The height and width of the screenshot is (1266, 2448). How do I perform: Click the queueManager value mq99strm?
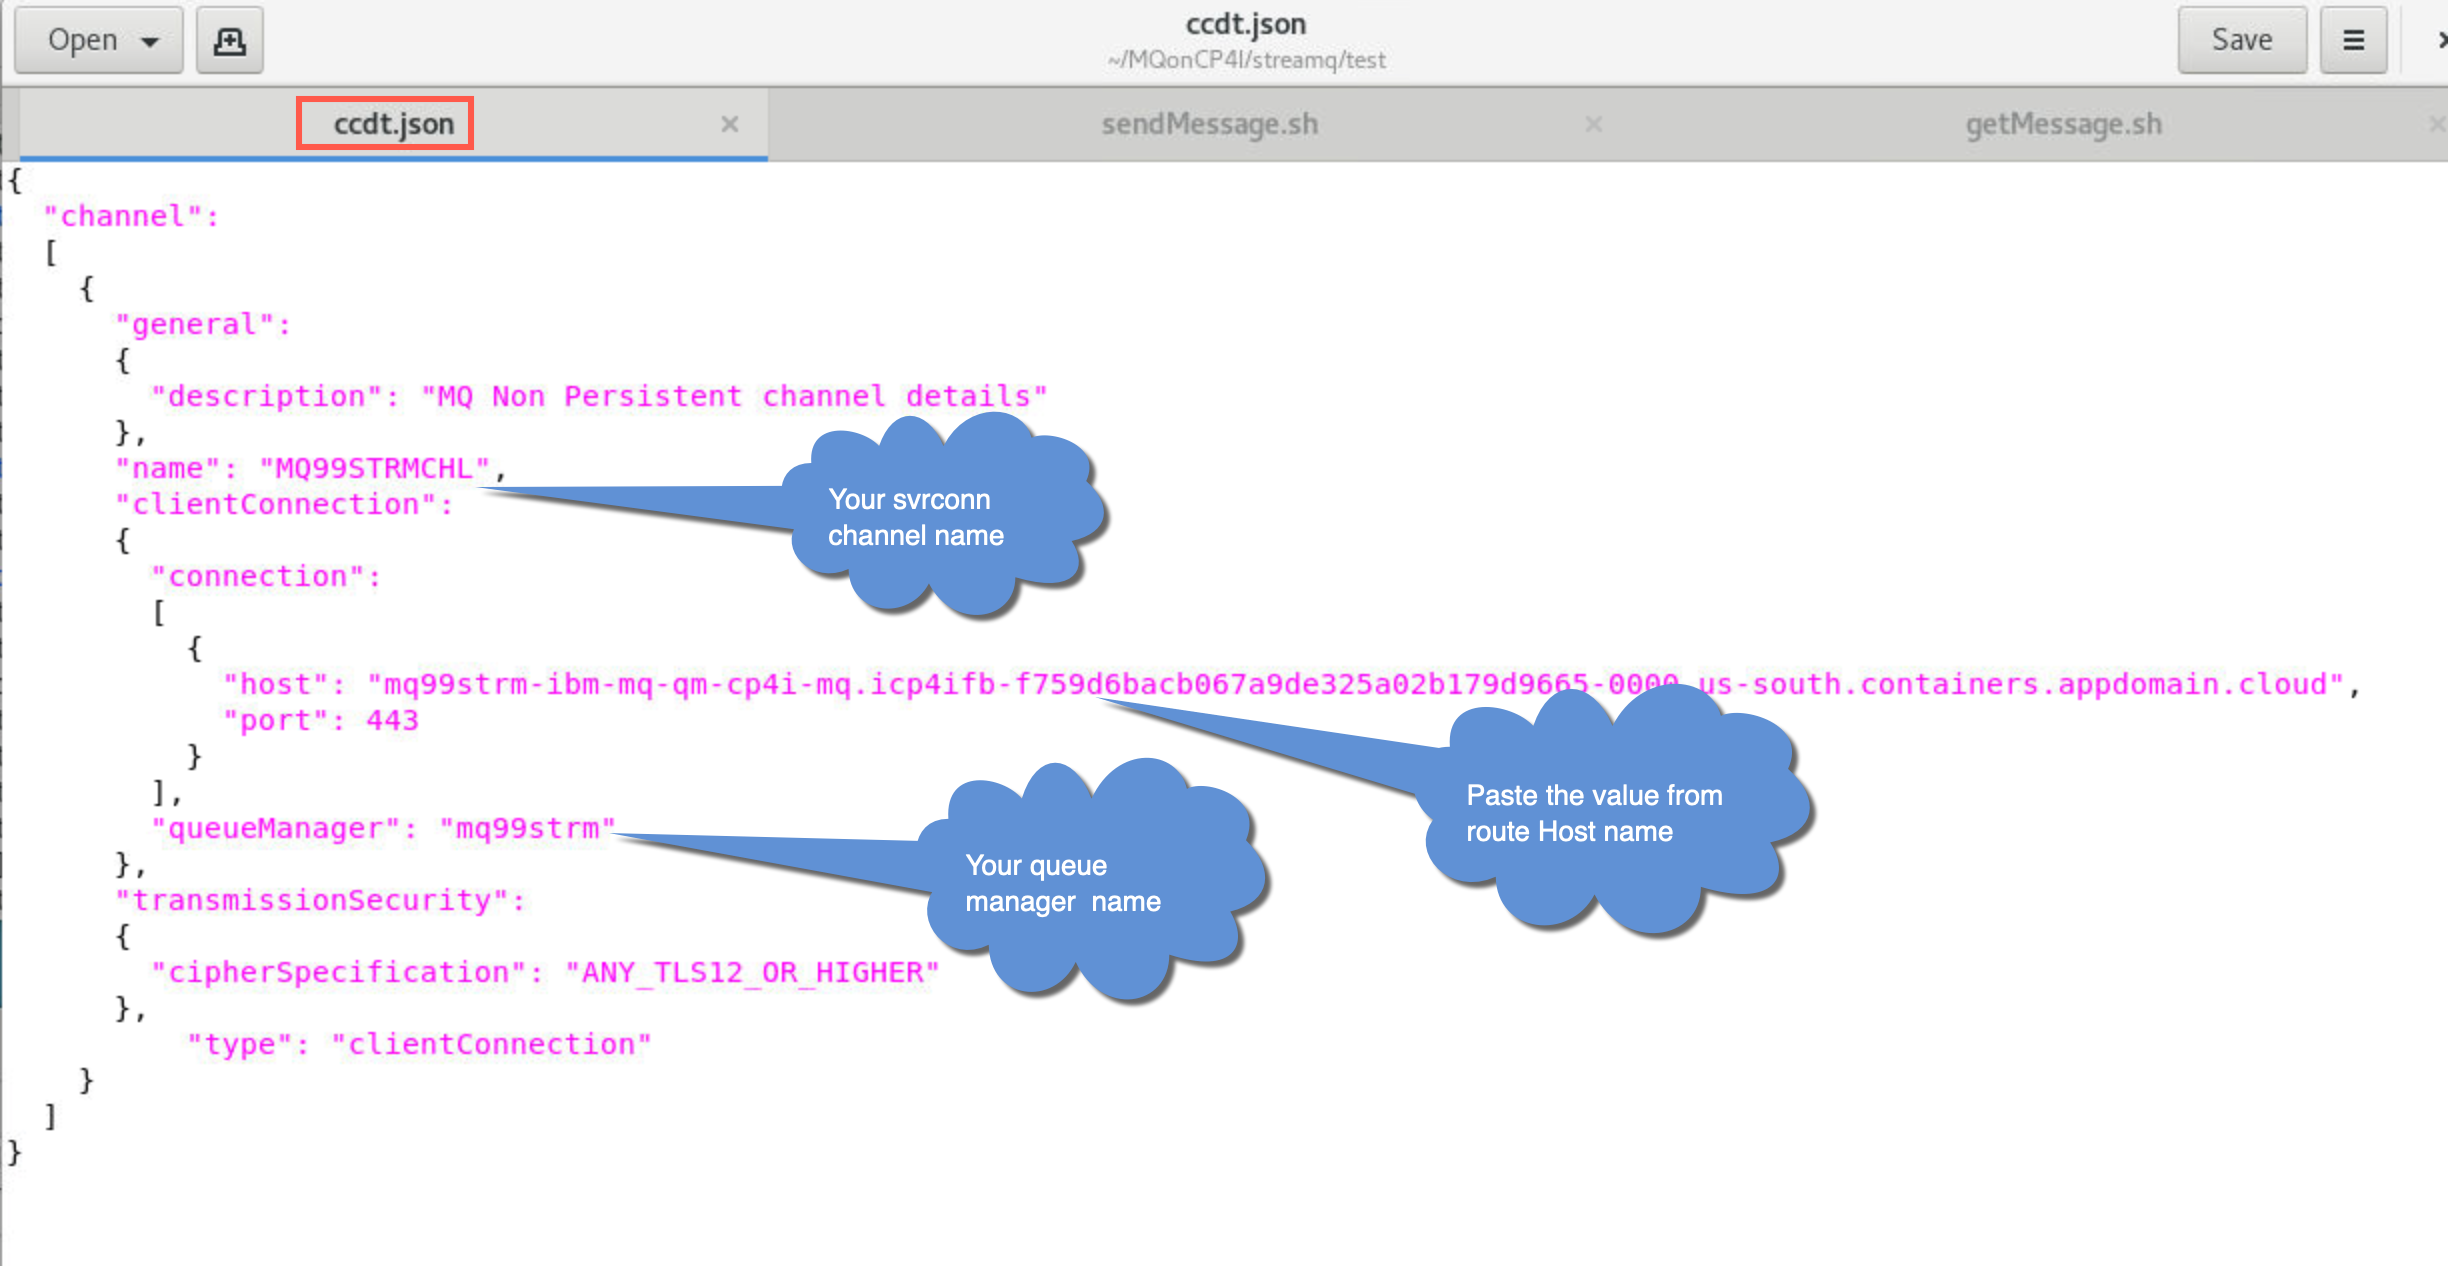click(x=527, y=828)
